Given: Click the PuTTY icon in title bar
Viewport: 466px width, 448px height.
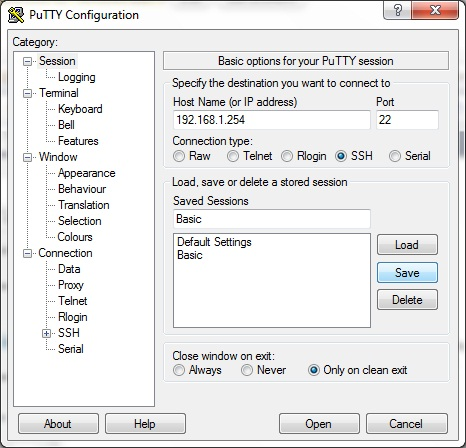Looking at the screenshot, I should click(16, 15).
